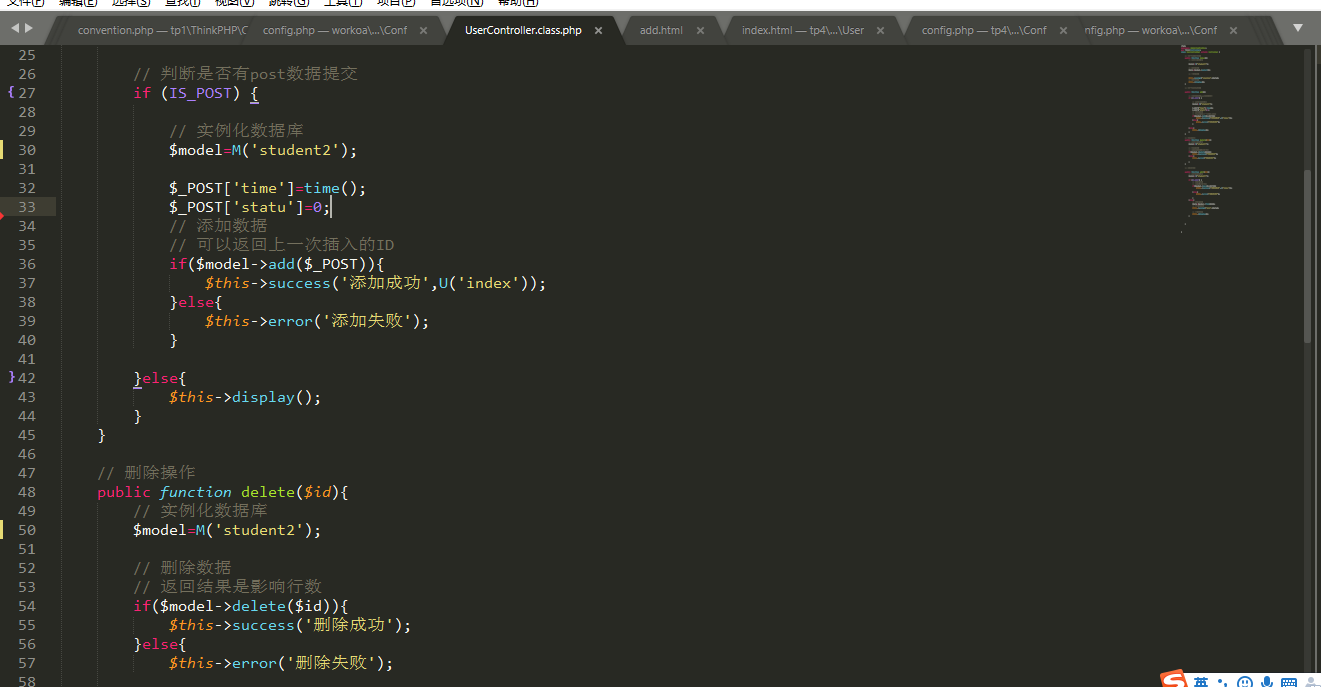This screenshot has height=687, width=1321.
Task: Close the UserController.class.php tab
Action: click(x=598, y=31)
